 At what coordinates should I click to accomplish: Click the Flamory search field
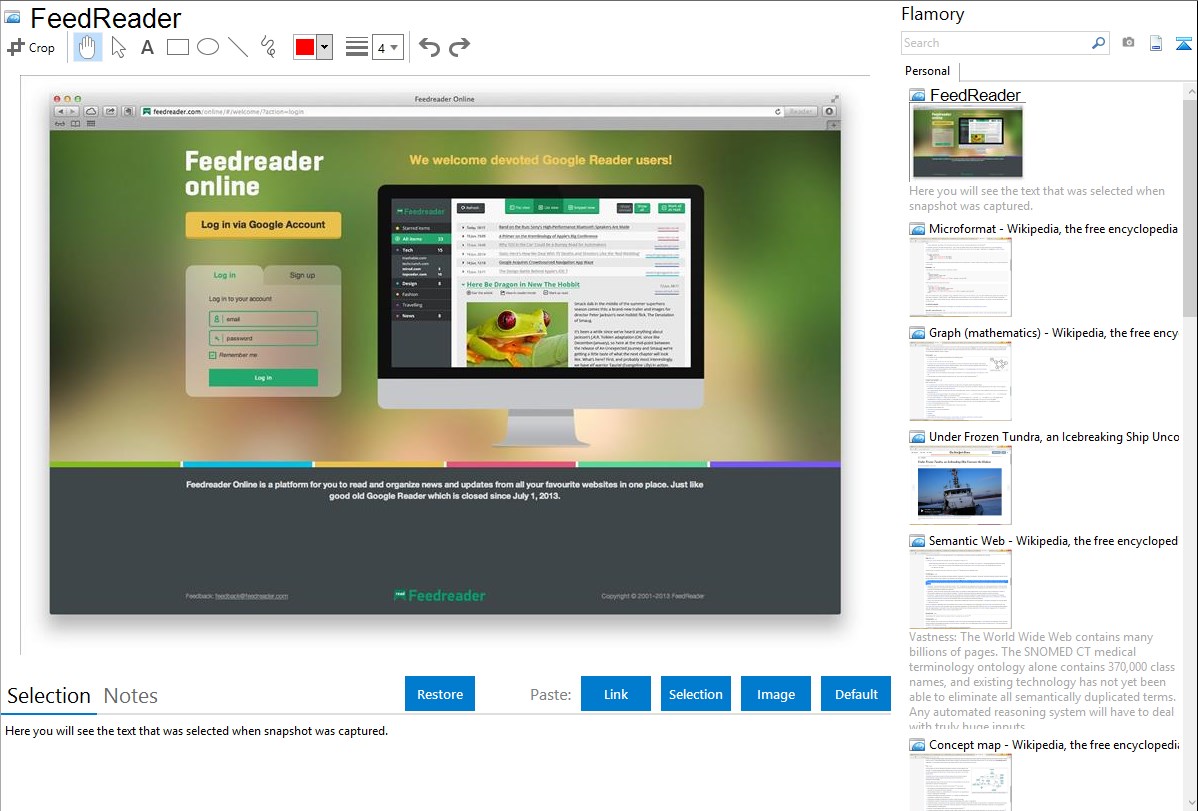(996, 43)
